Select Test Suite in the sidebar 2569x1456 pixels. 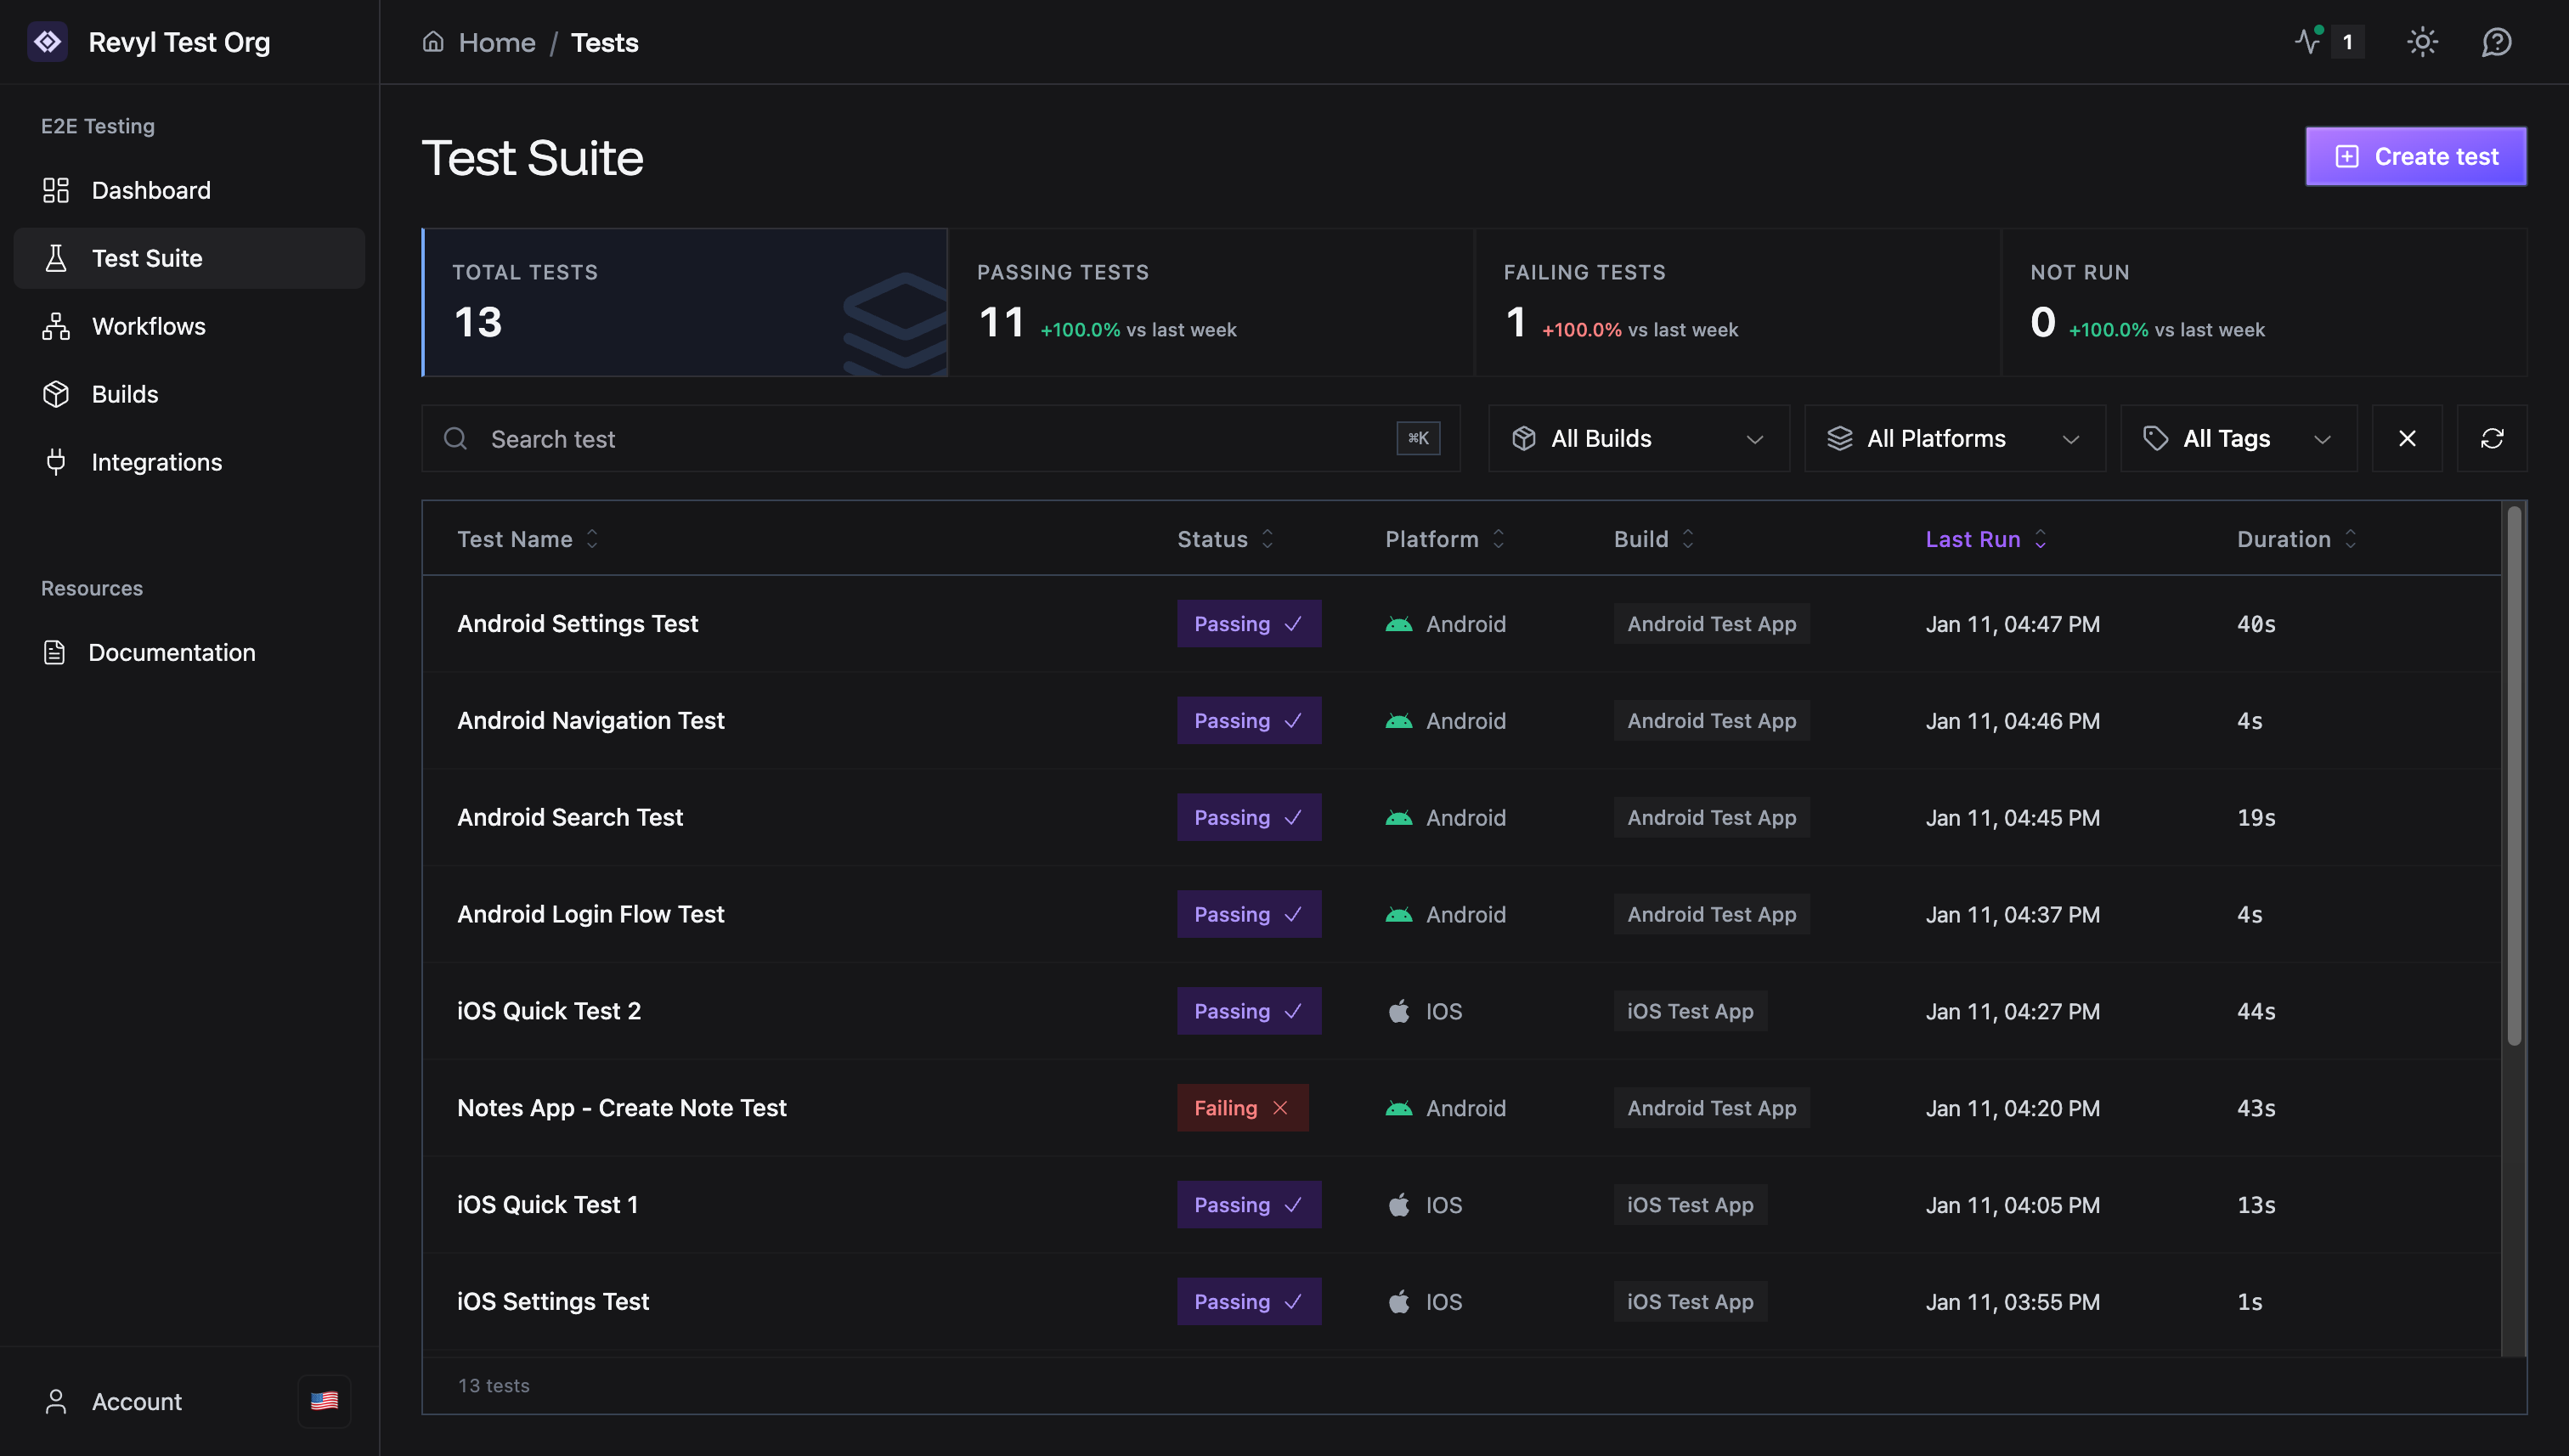pos(147,257)
